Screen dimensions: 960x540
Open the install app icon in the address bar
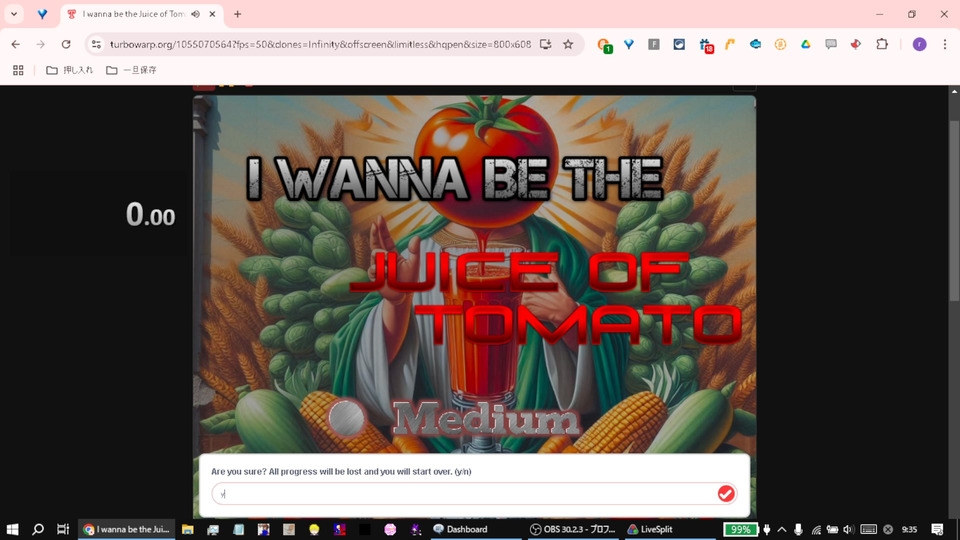pos(545,44)
